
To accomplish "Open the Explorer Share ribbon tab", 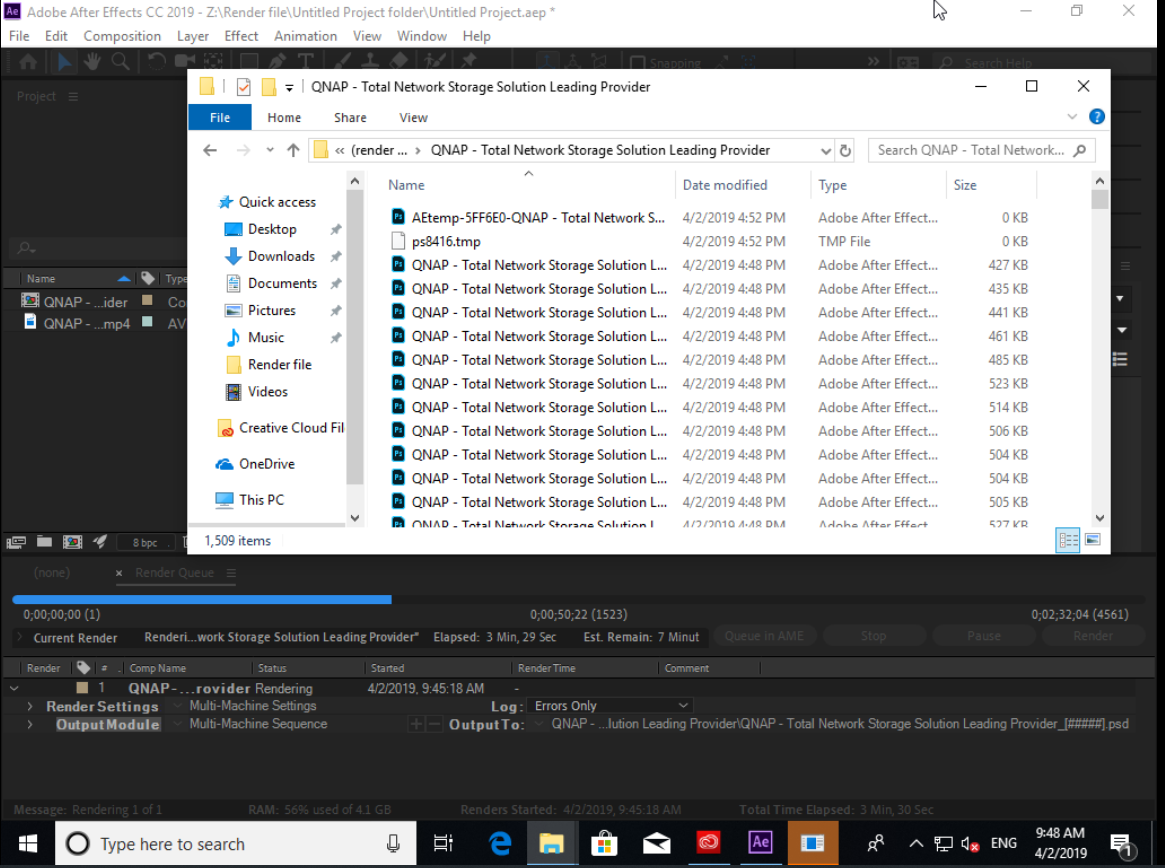I will point(350,117).
